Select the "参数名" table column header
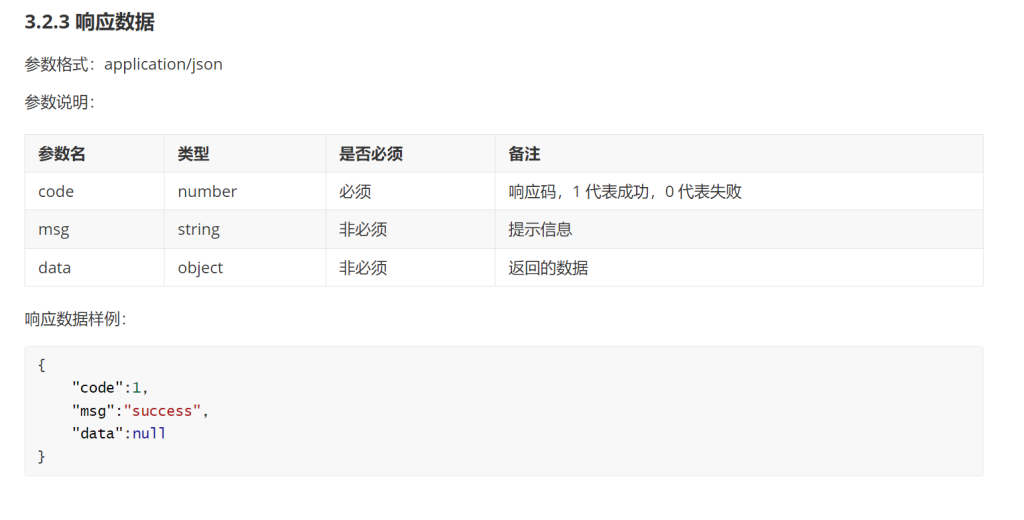 click(62, 154)
